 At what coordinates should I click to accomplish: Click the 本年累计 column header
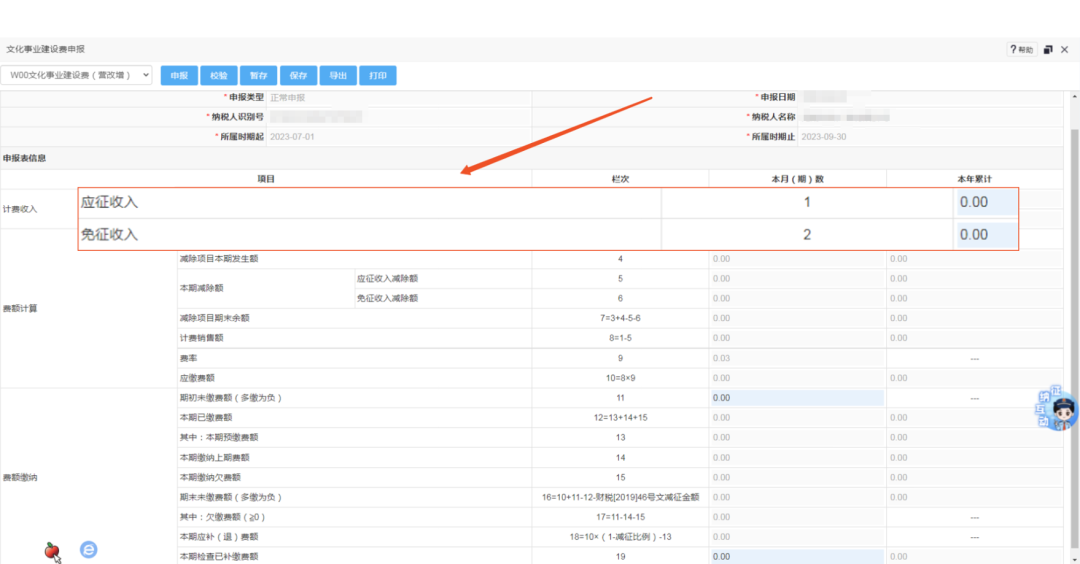click(975, 179)
